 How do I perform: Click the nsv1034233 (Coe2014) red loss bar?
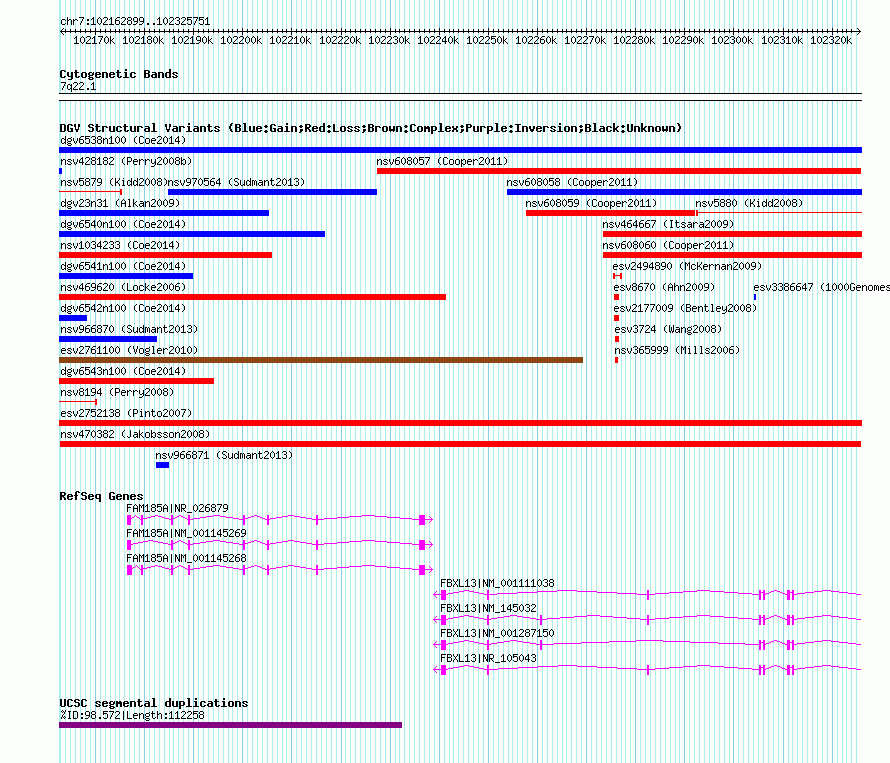(165, 255)
